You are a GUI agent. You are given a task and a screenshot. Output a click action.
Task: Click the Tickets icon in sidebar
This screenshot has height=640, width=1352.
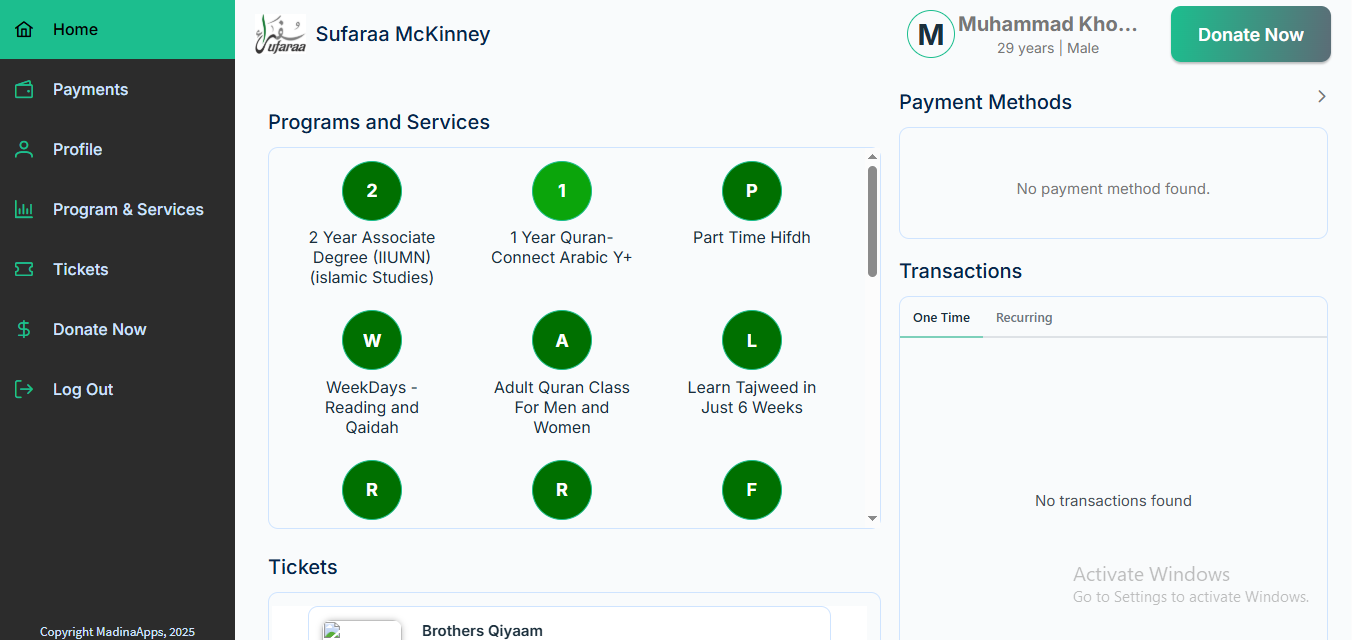[x=24, y=270]
